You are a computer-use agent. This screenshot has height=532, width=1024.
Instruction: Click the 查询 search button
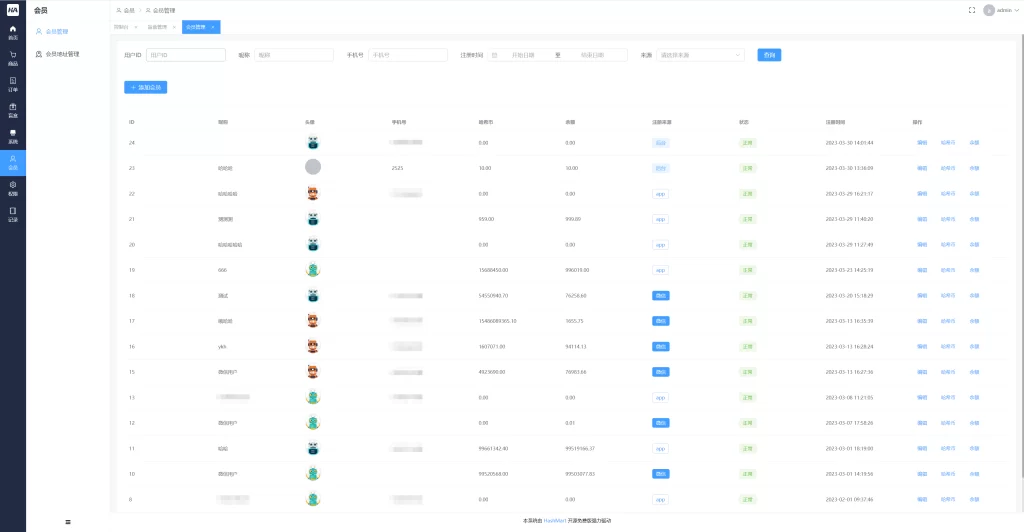click(768, 55)
